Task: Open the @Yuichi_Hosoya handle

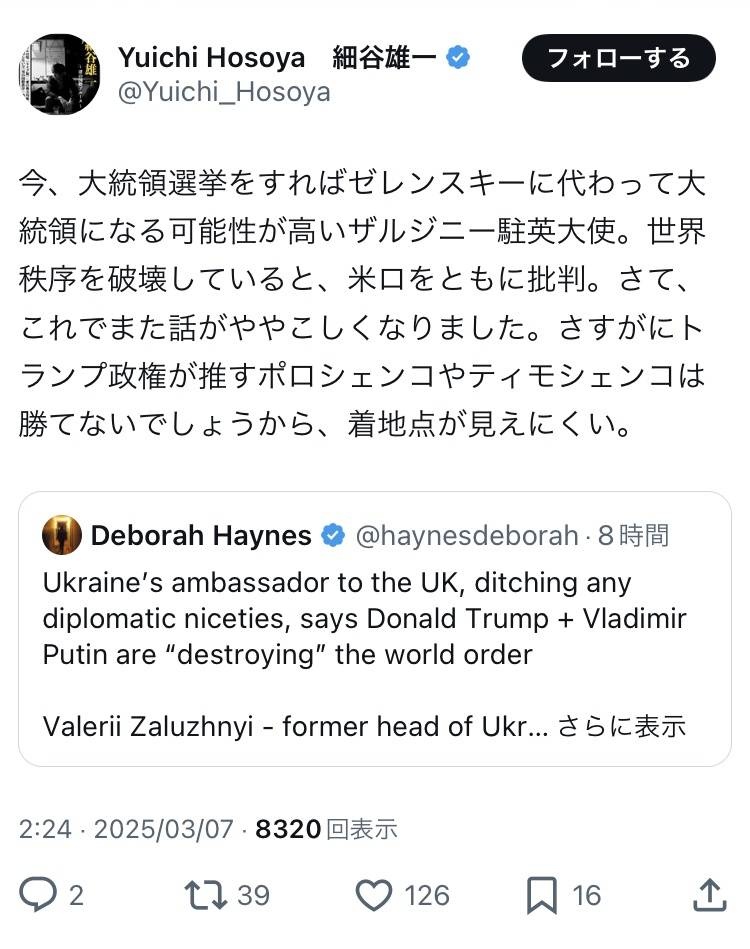Action: click(x=224, y=93)
